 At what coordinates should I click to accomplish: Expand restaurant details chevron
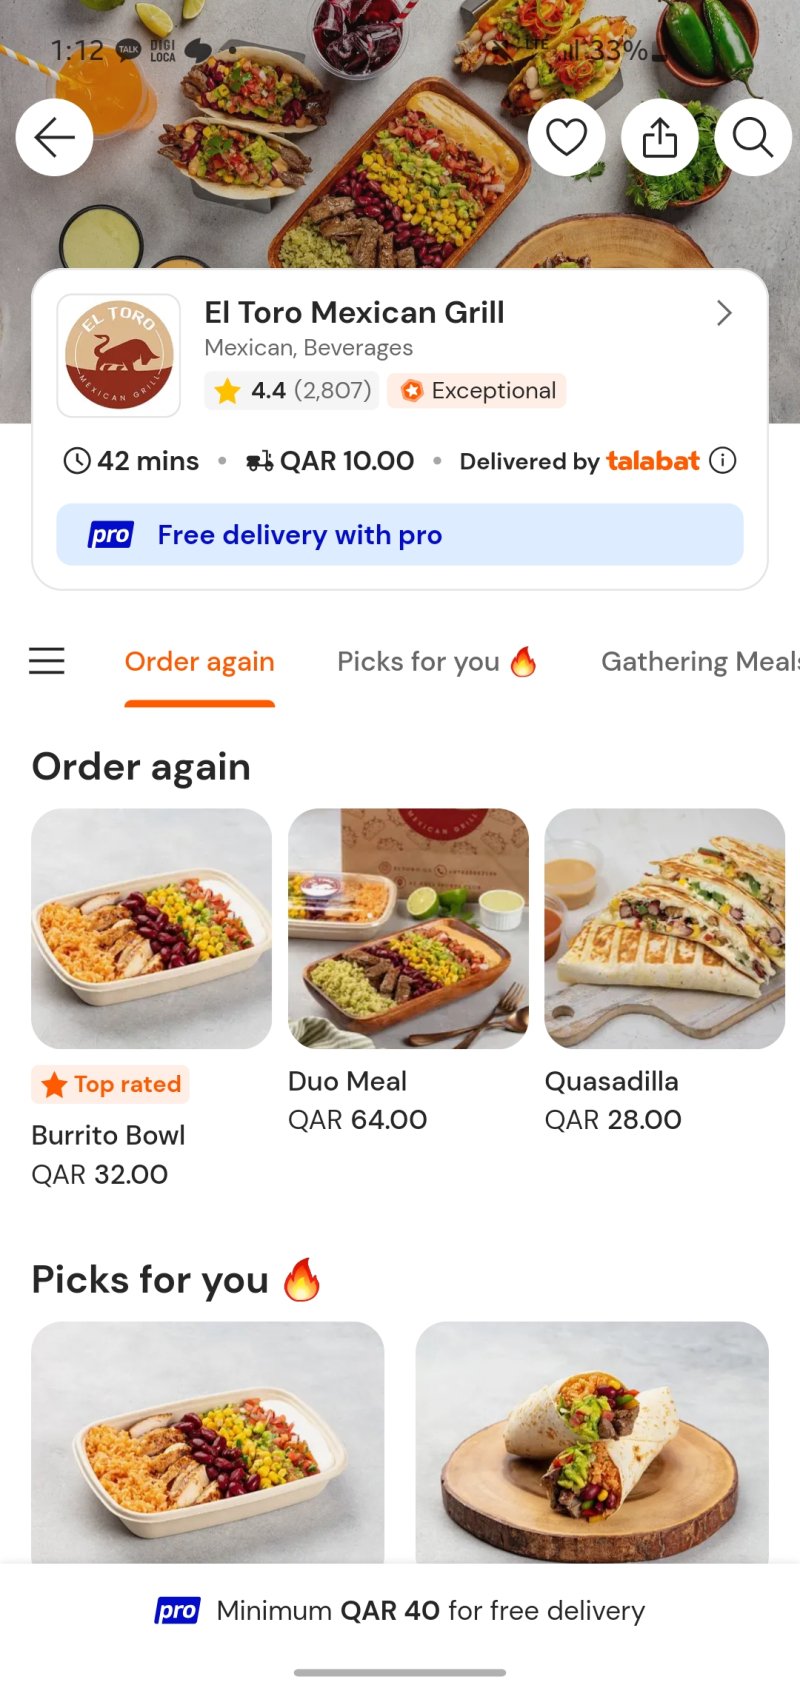(724, 313)
